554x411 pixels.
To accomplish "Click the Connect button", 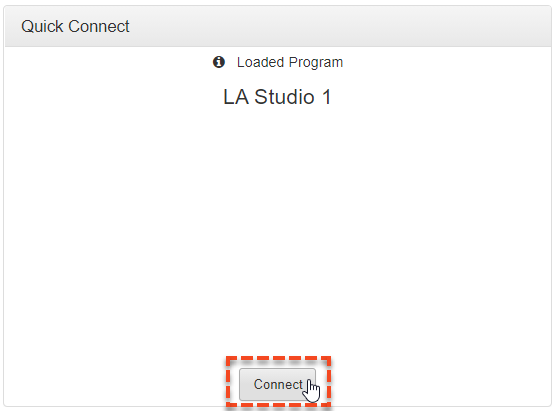I will coord(277,384).
